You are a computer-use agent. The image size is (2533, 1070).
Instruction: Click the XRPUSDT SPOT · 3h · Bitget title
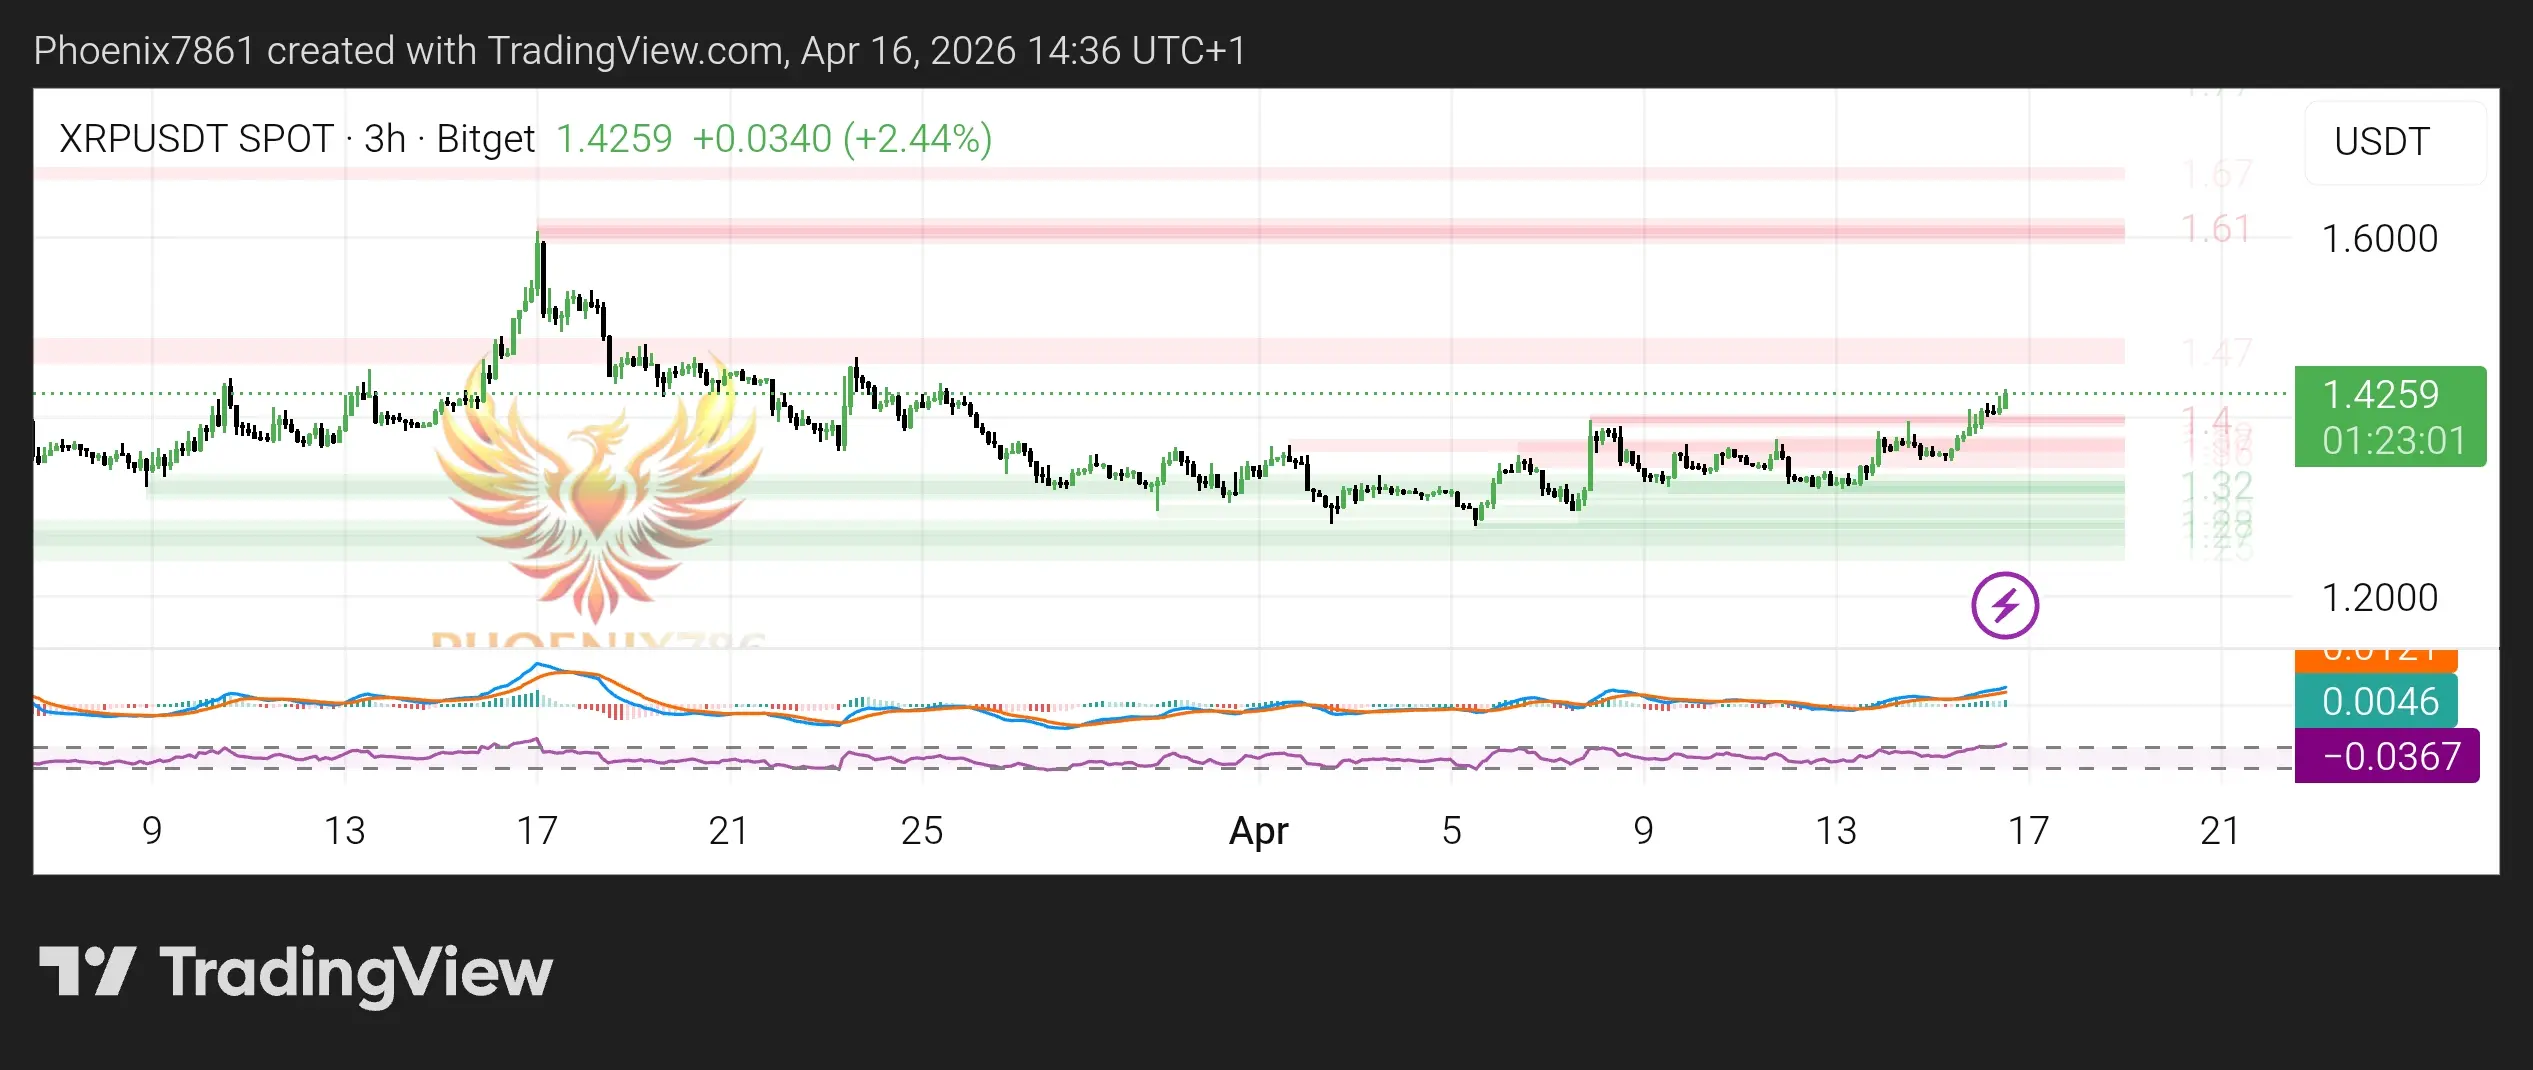[297, 139]
